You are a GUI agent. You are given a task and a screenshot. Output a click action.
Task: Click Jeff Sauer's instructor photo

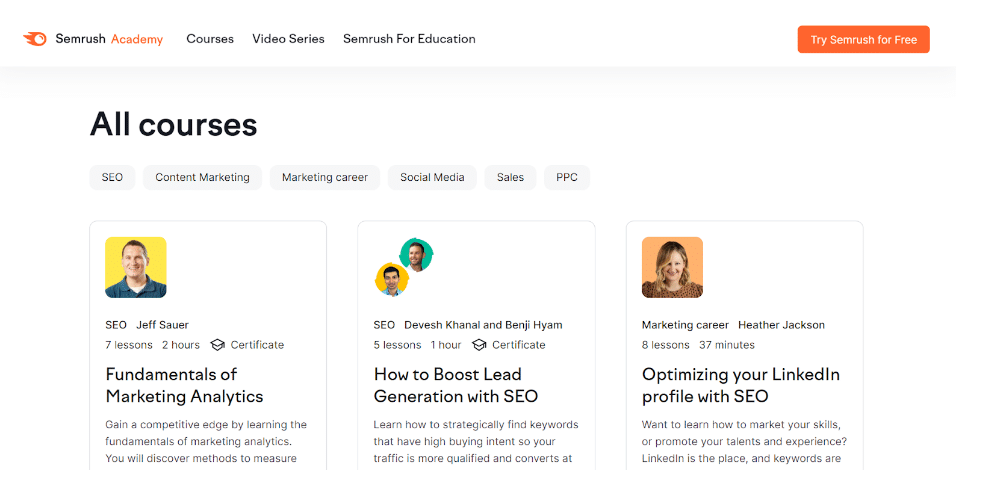136,267
